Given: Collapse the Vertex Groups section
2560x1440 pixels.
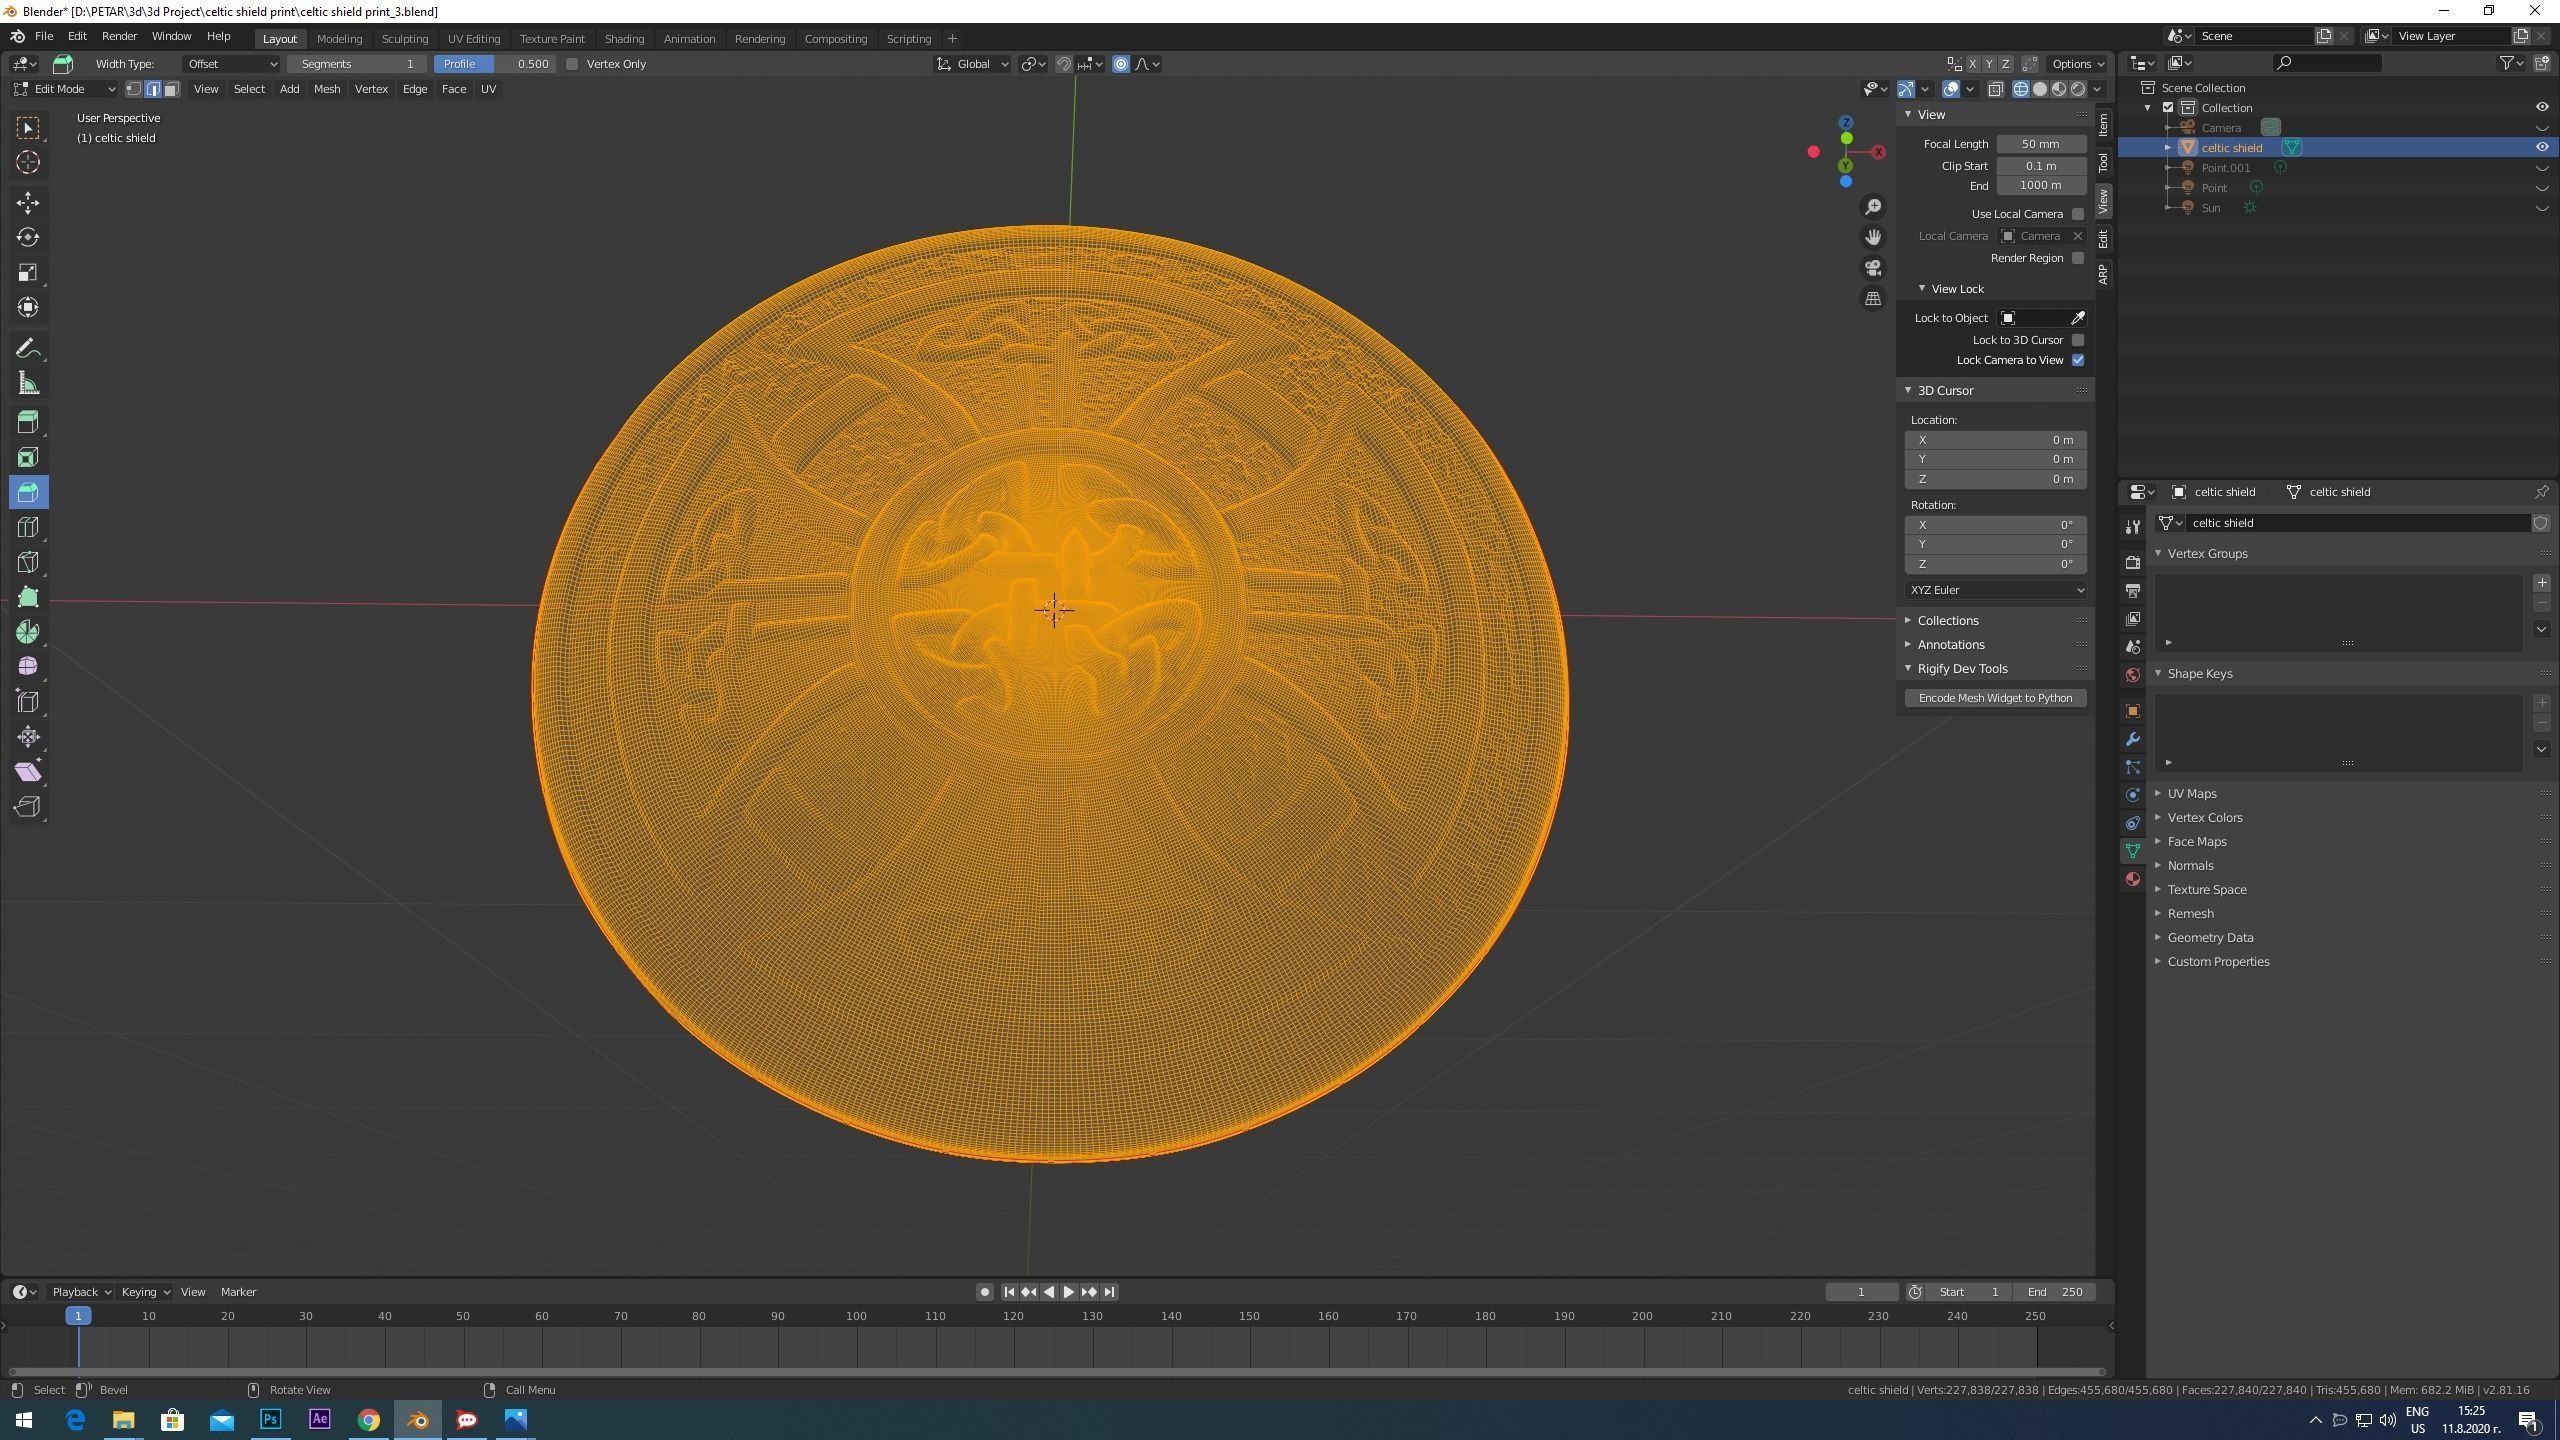Looking at the screenshot, I should pos(2207,553).
